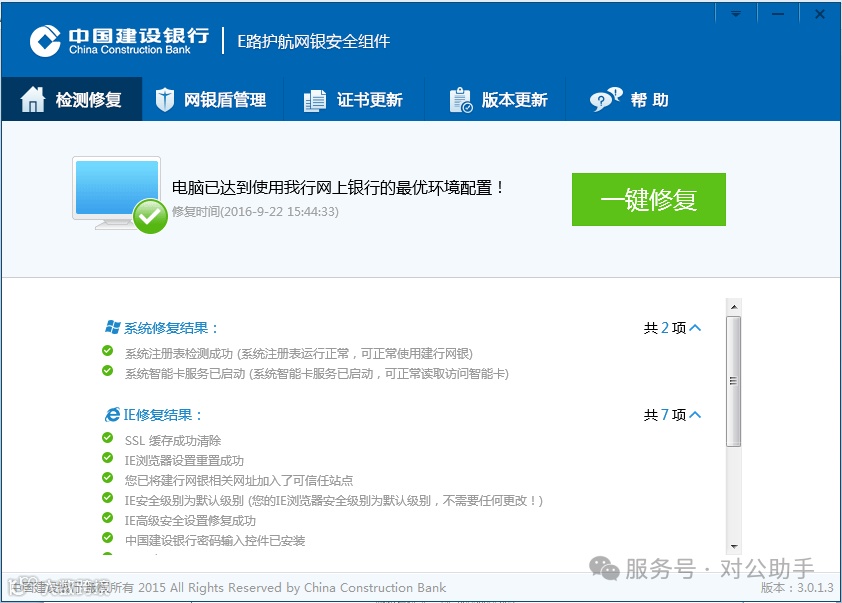Click green check beside 系统注册表检测成功
Viewport: 842px width, 603px height.
107,351
